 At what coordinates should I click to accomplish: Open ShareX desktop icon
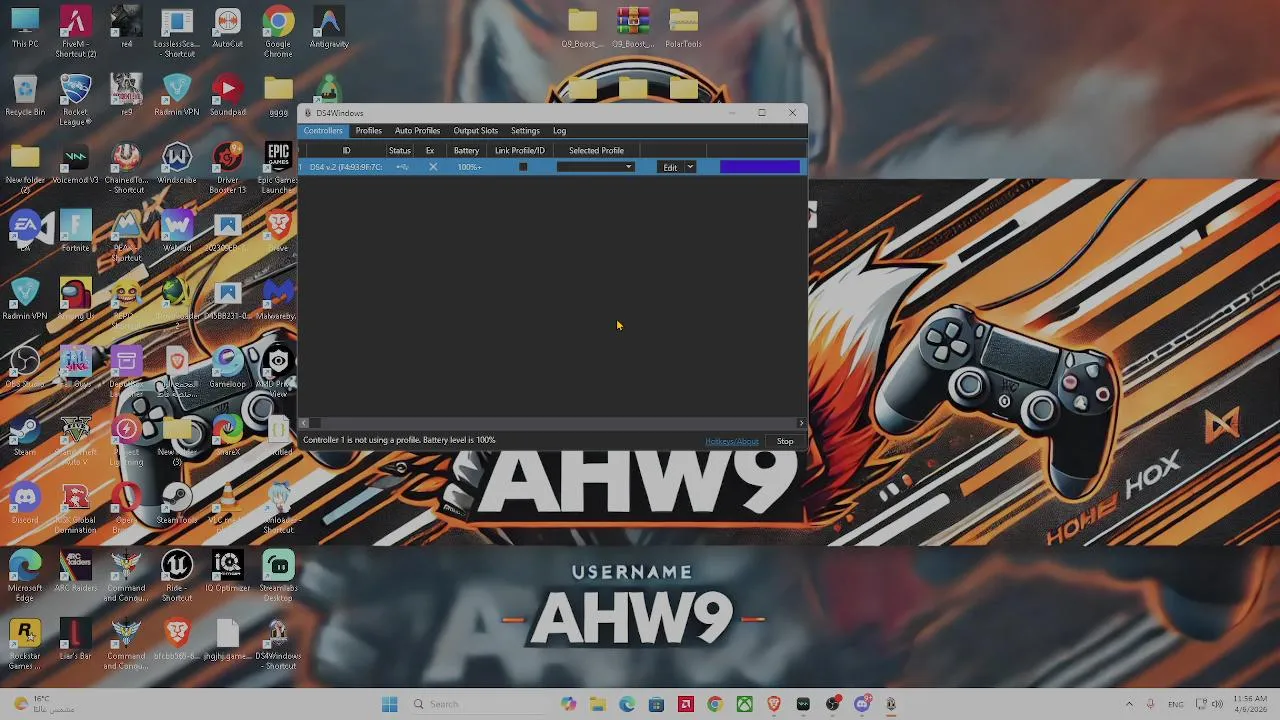click(x=227, y=436)
